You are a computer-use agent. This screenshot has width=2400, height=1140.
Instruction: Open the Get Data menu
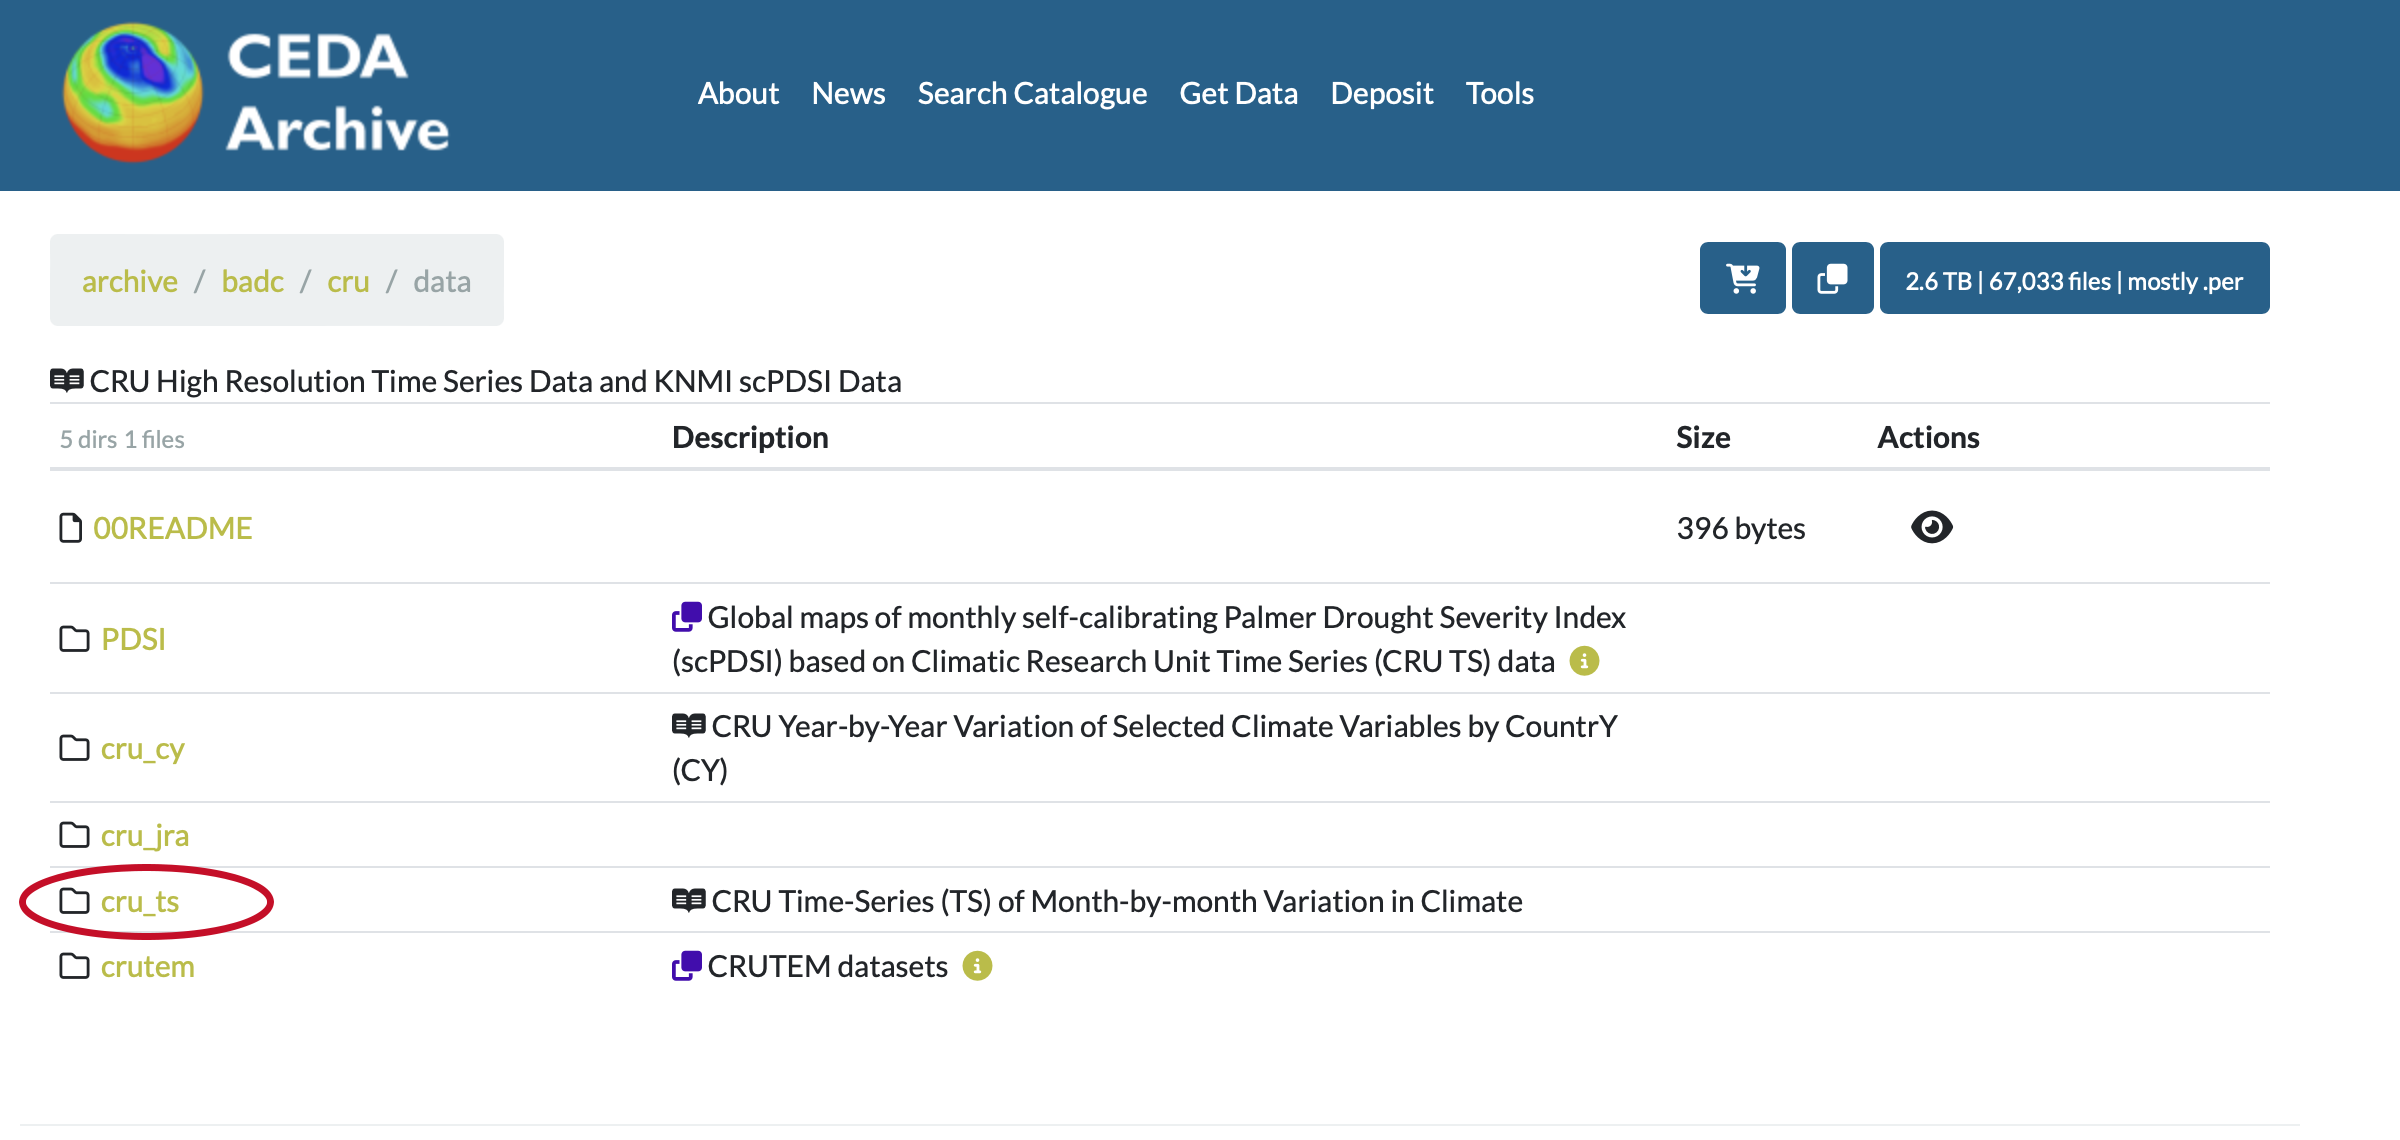1238,93
